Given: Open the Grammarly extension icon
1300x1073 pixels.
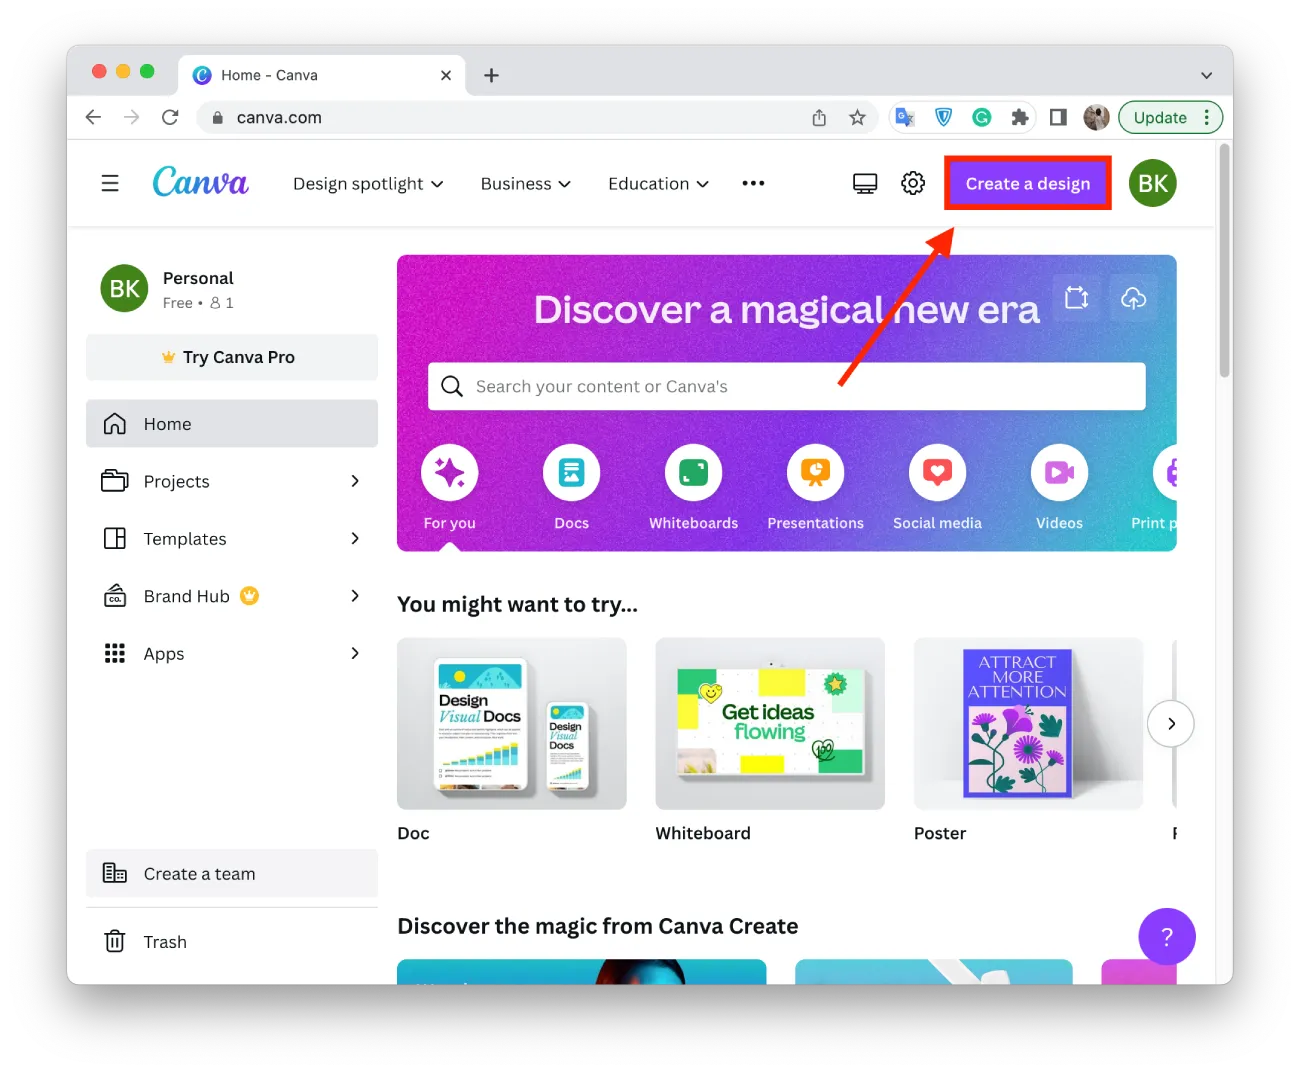Looking at the screenshot, I should (982, 117).
